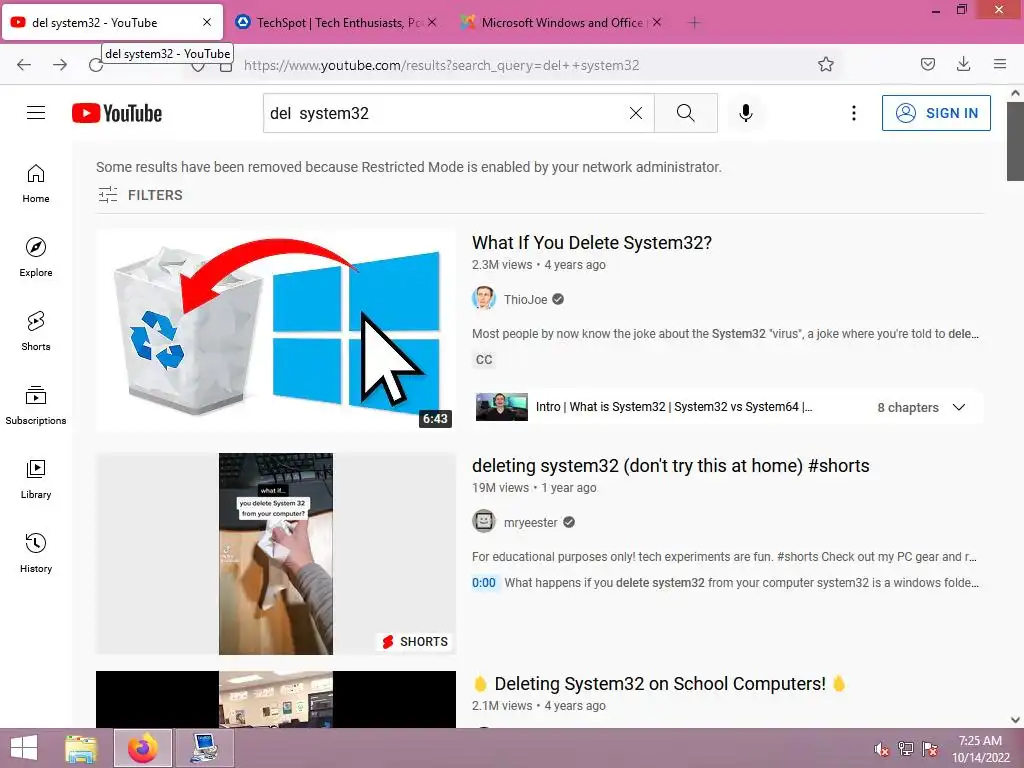Open the ThioJoe channel avatar

coord(484,299)
